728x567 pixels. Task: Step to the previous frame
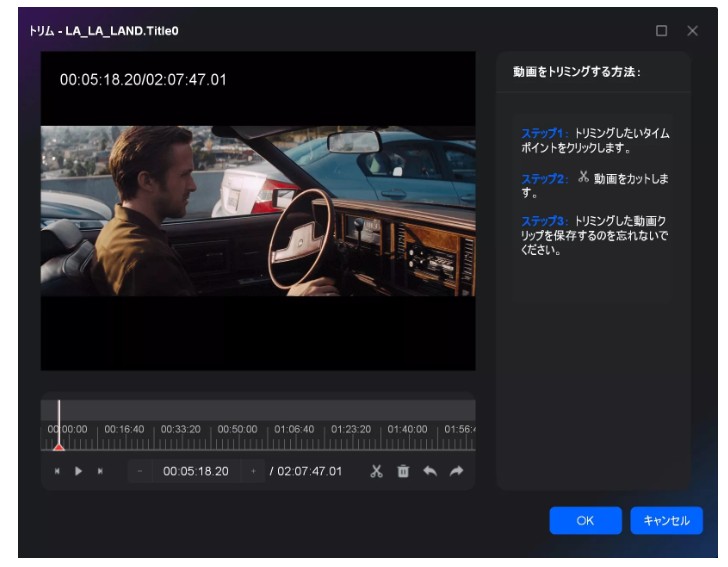point(57,471)
